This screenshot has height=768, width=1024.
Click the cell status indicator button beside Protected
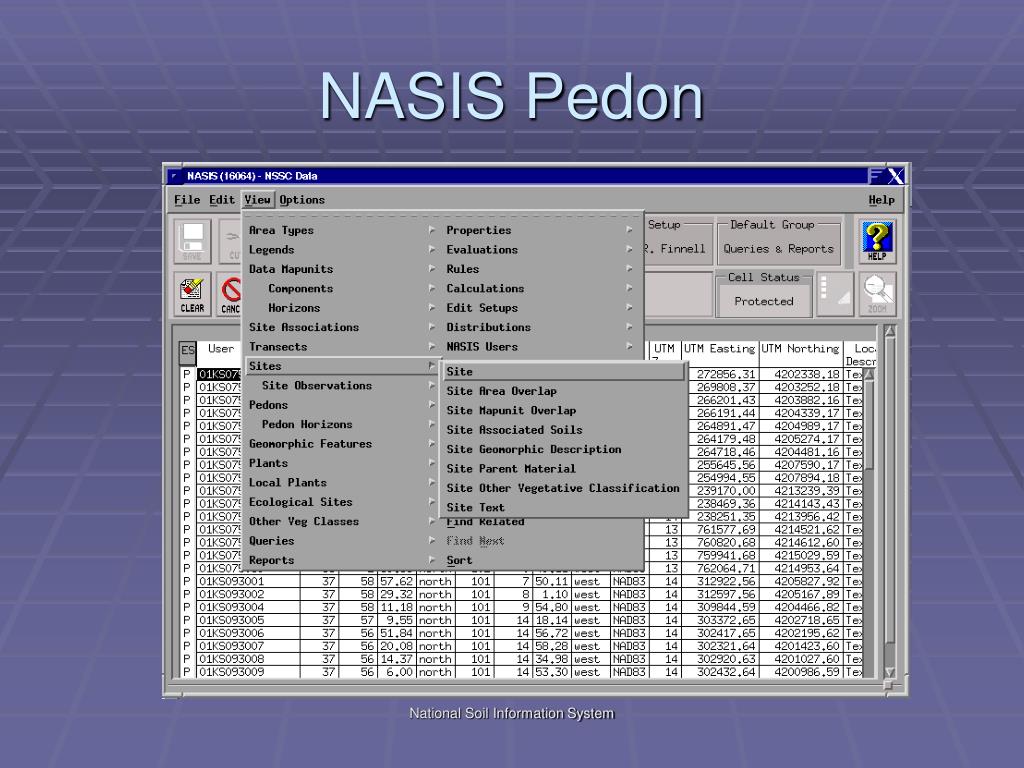(835, 295)
